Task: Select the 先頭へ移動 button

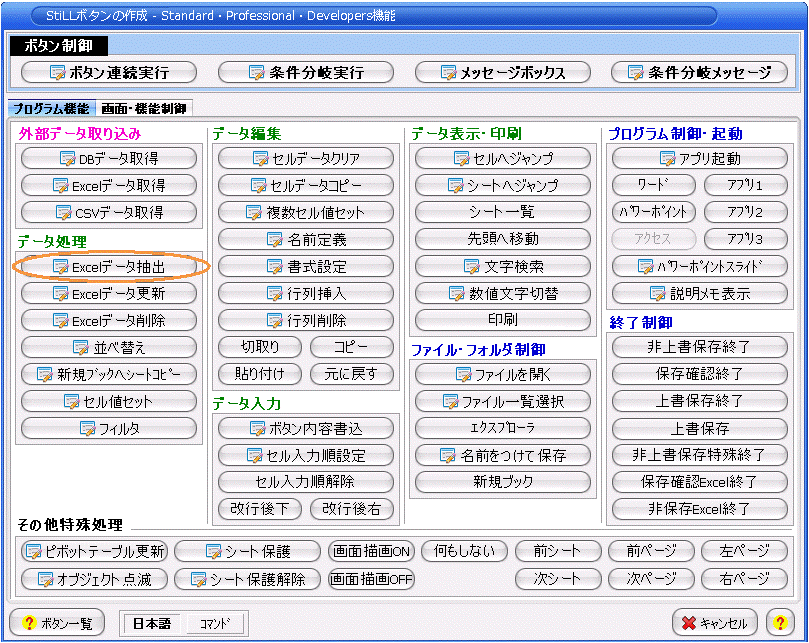Action: [503, 239]
